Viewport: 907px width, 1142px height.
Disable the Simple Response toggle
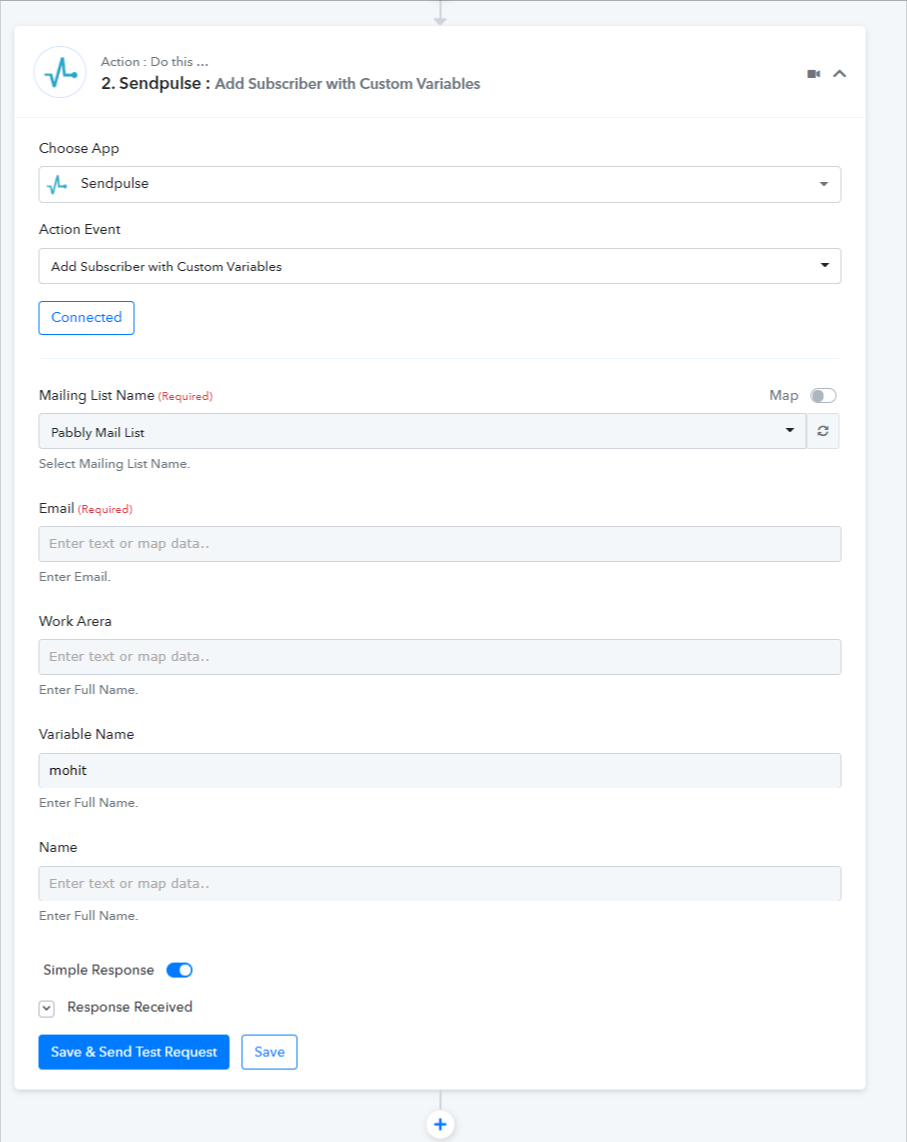(x=179, y=970)
